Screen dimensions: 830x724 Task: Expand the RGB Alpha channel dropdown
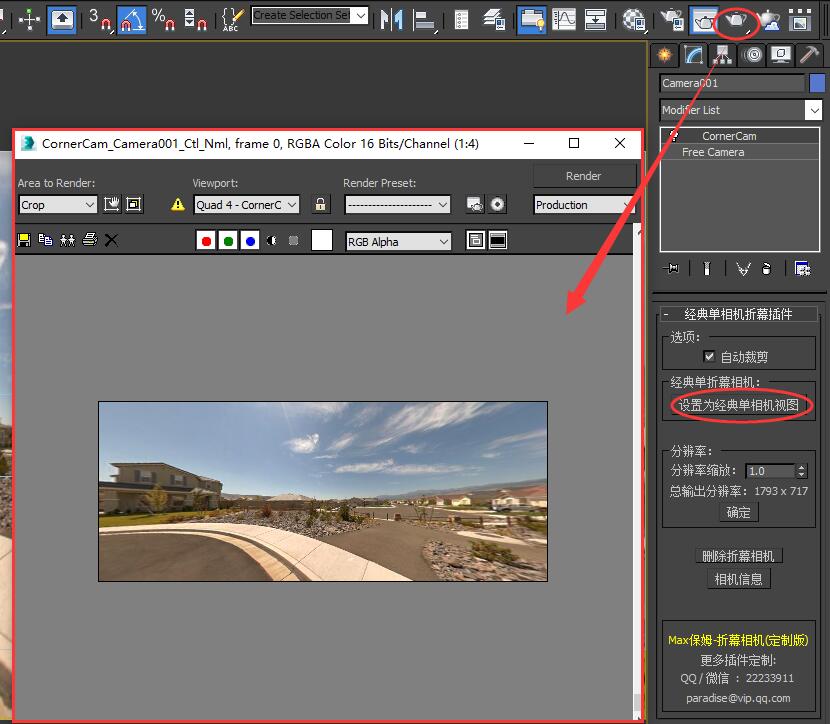tap(398, 241)
